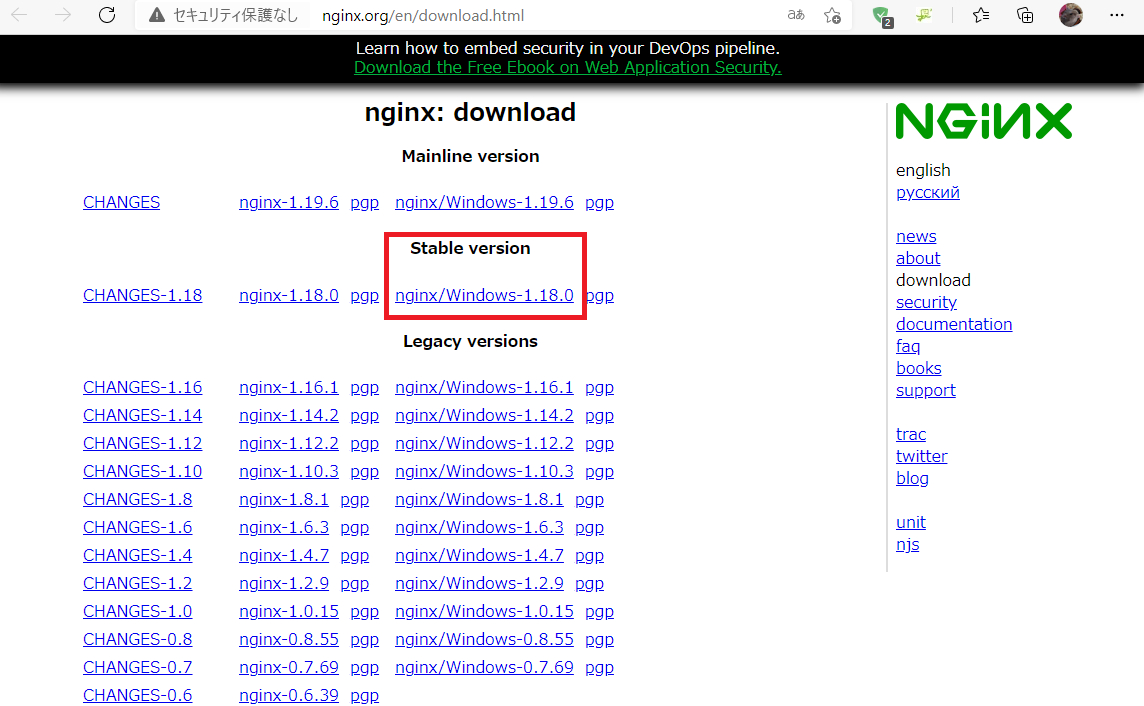This screenshot has width=1144, height=706.
Task: Download nginx-1.8.1 source
Action: click(x=284, y=499)
